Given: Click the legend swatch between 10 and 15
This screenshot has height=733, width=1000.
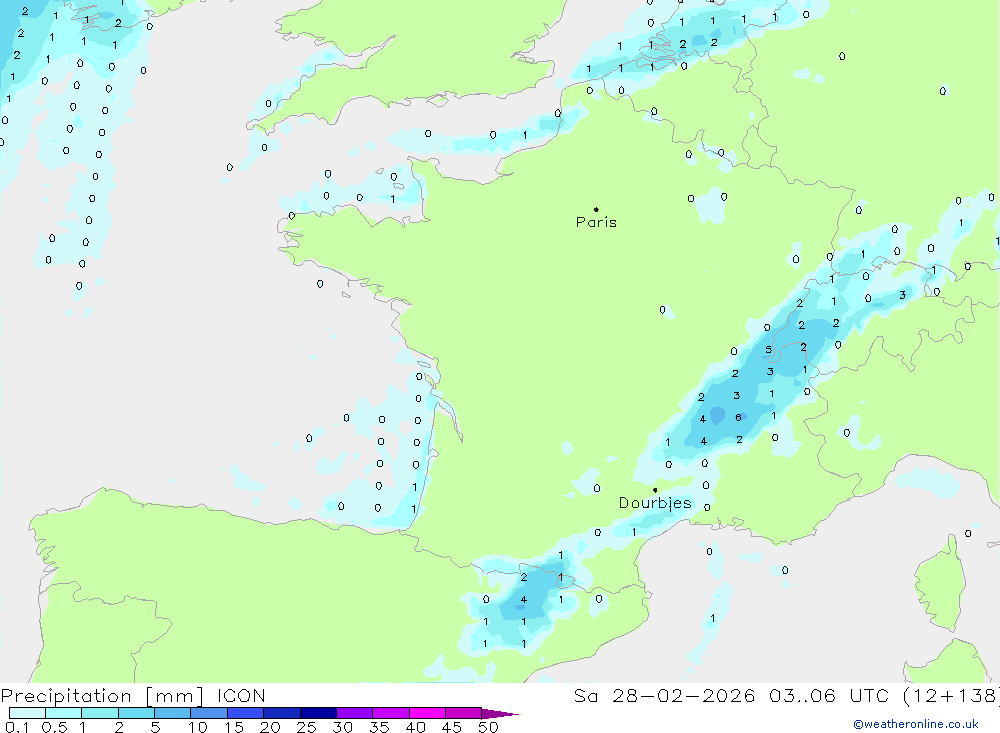Looking at the screenshot, I should [209, 713].
